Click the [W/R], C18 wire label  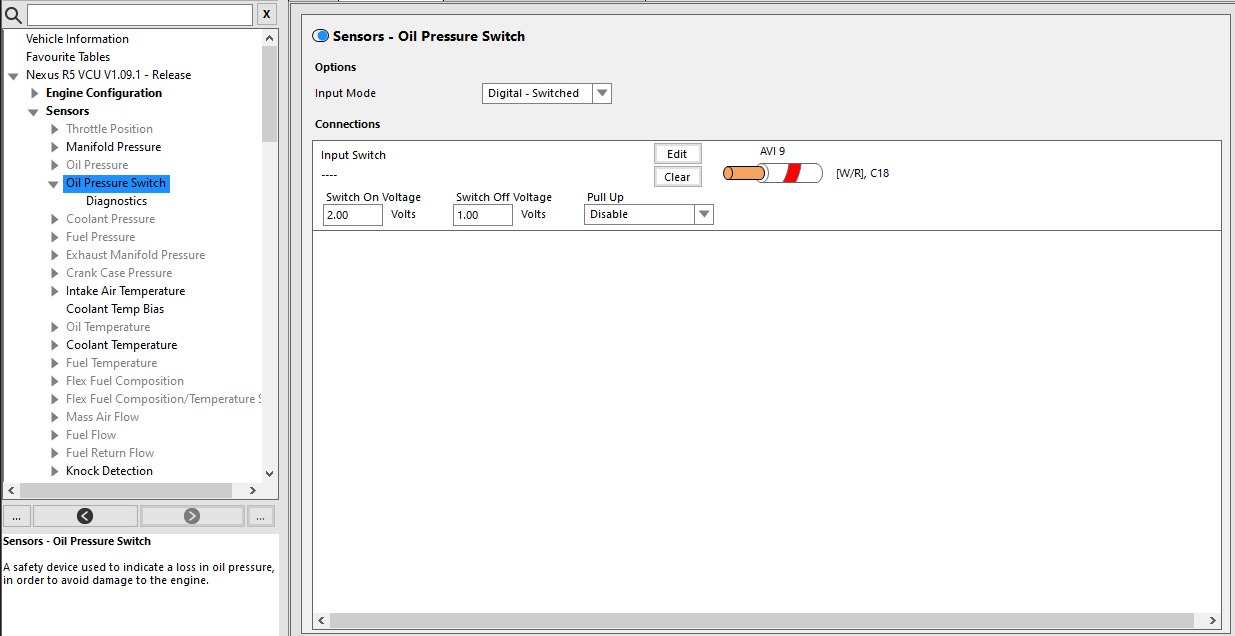(x=862, y=173)
